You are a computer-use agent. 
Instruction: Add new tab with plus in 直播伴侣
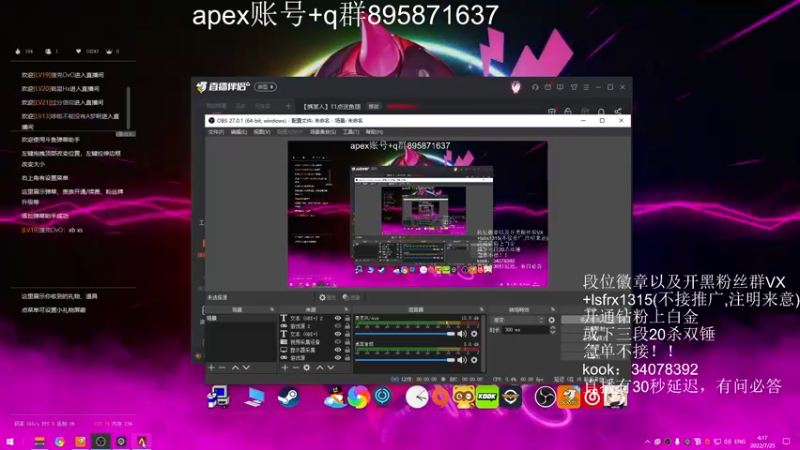tap(288, 106)
